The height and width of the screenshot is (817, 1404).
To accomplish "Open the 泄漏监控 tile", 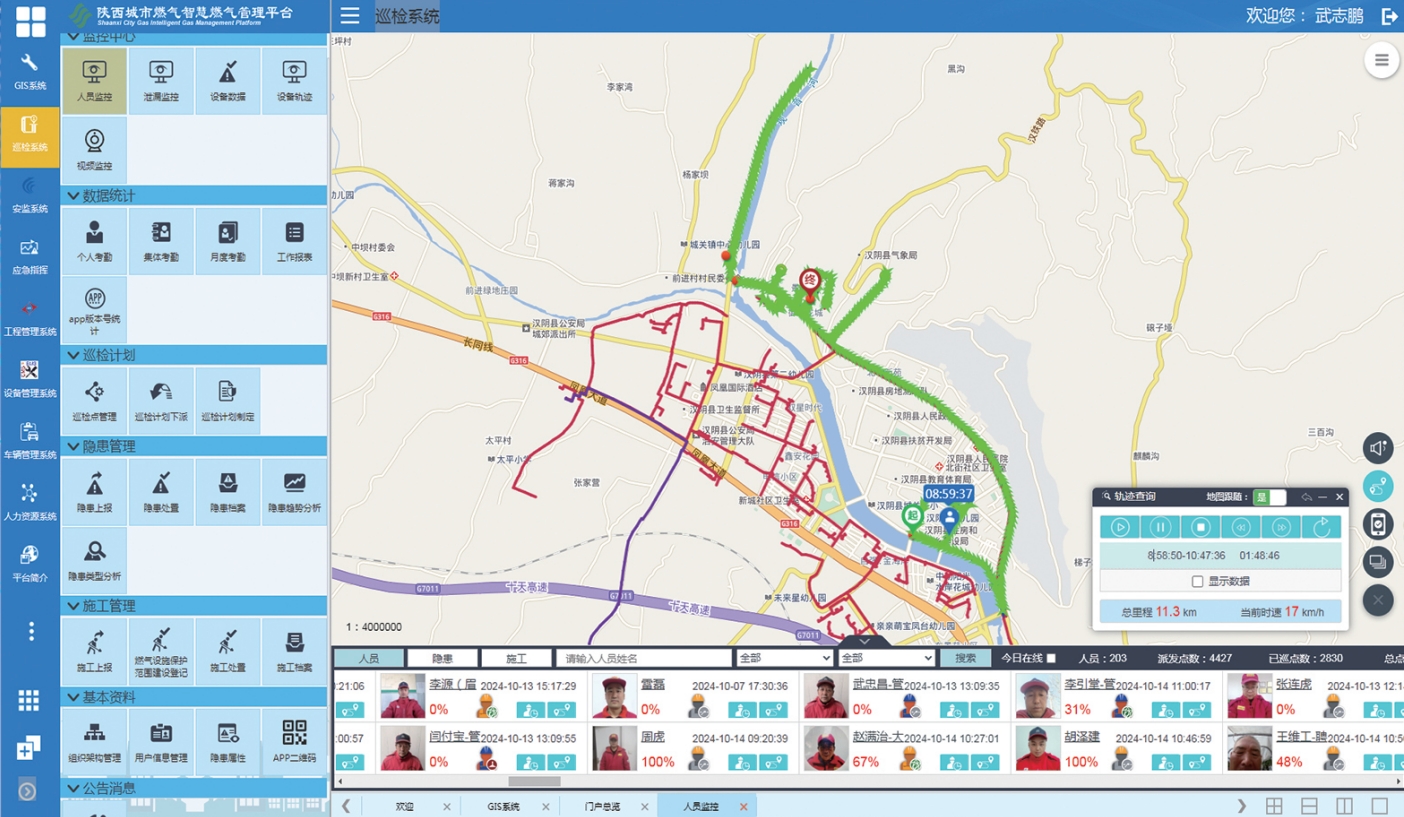I will [x=161, y=81].
